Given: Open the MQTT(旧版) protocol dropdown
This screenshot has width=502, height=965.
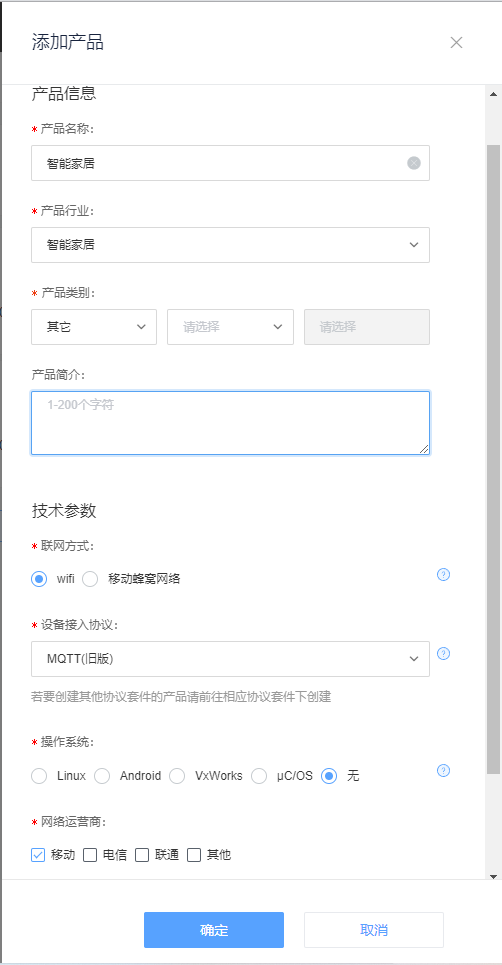Looking at the screenshot, I should [x=230, y=659].
